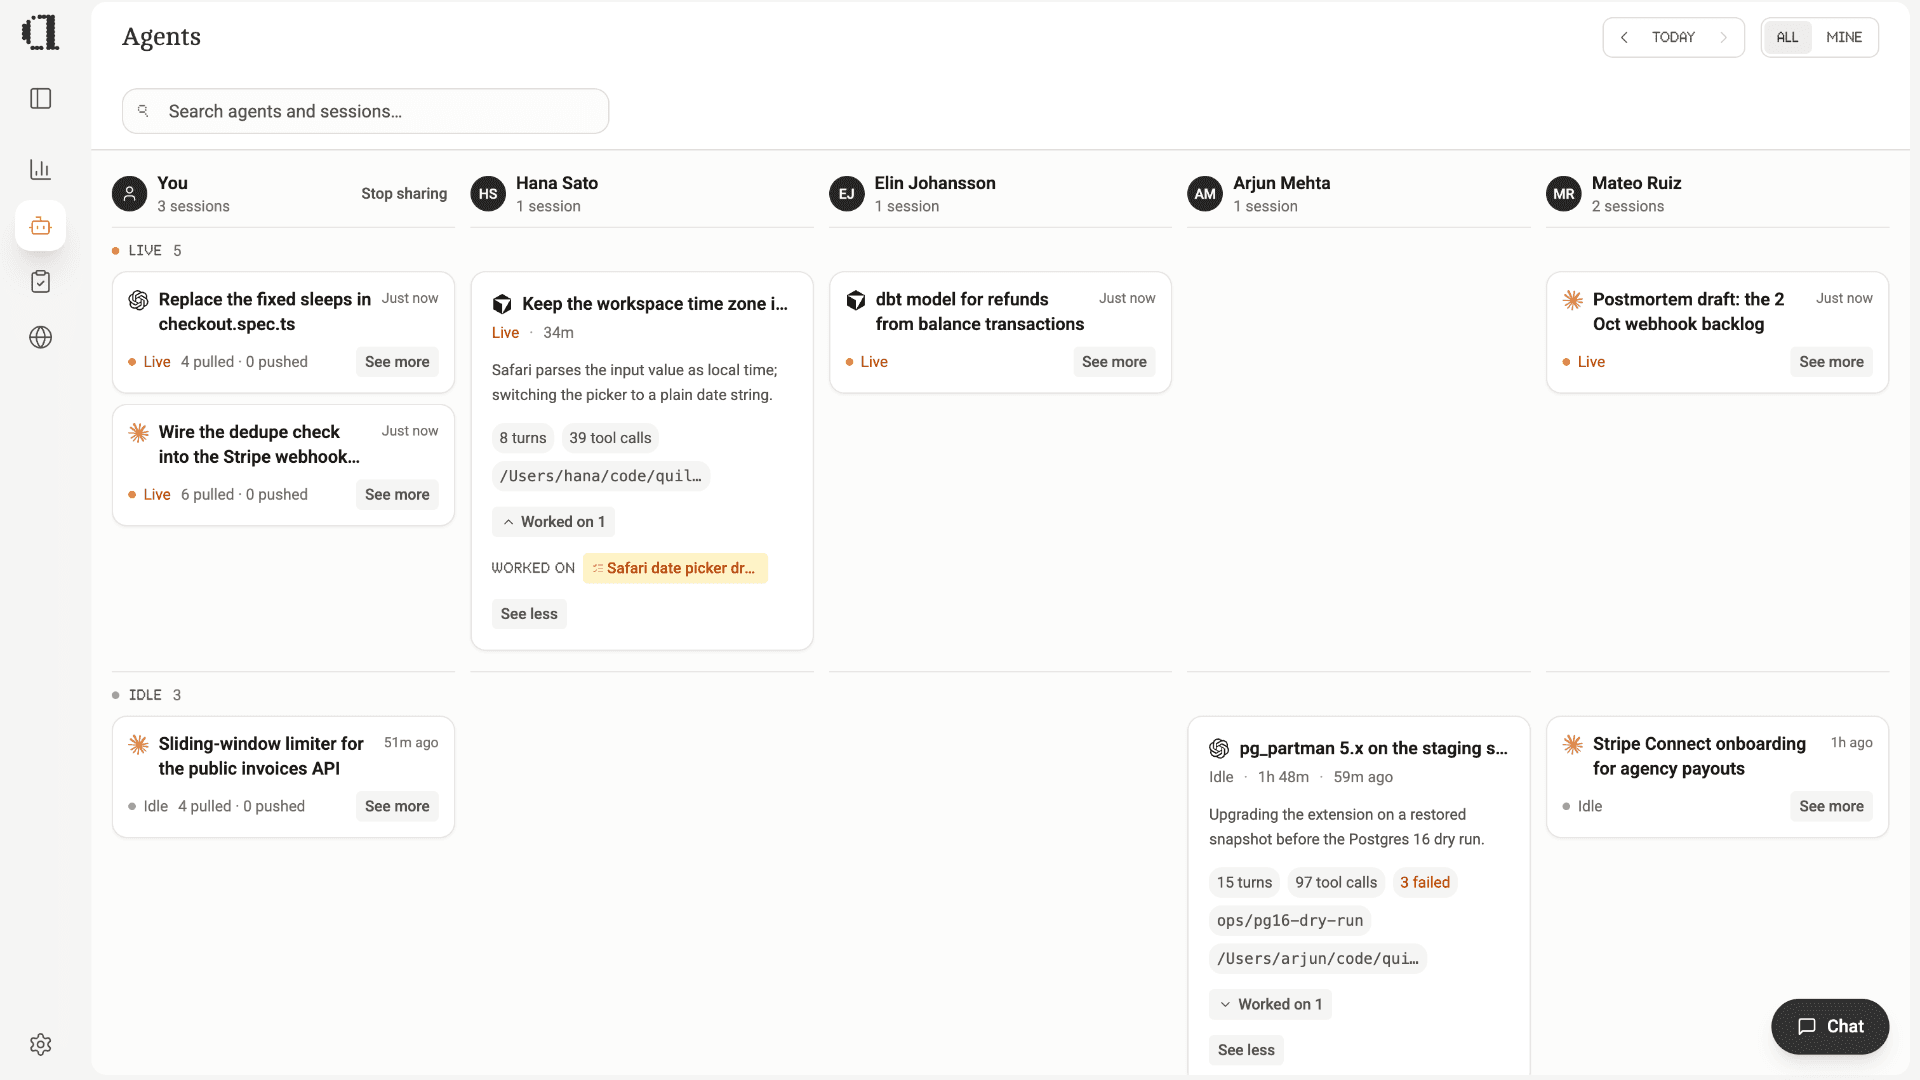The image size is (1920, 1080).
Task: Open the app logo home icon
Action: click(40, 32)
